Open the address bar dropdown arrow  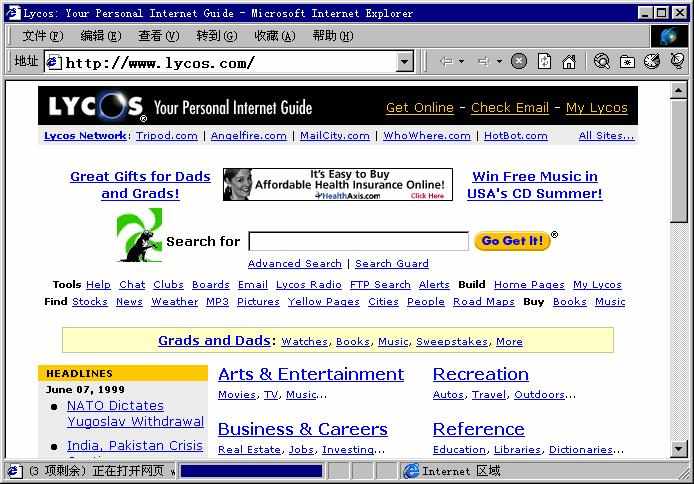click(405, 62)
